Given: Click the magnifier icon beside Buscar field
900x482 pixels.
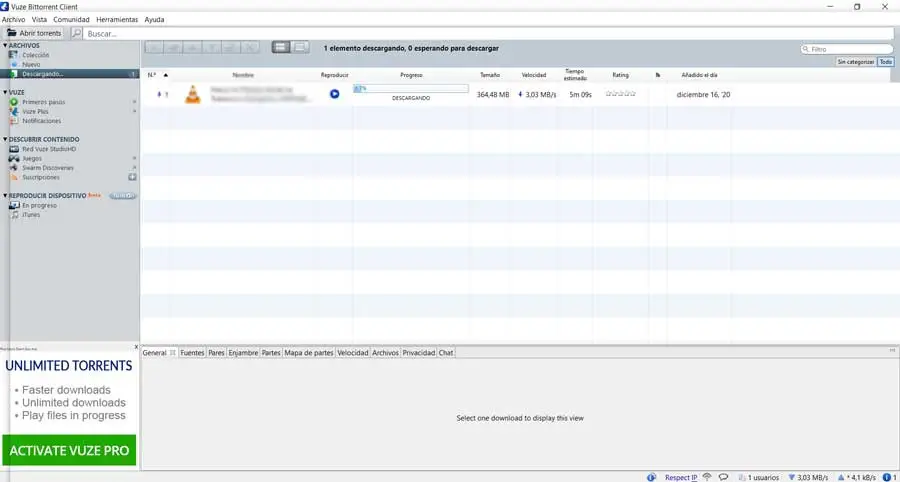Looking at the screenshot, I should click(76, 33).
